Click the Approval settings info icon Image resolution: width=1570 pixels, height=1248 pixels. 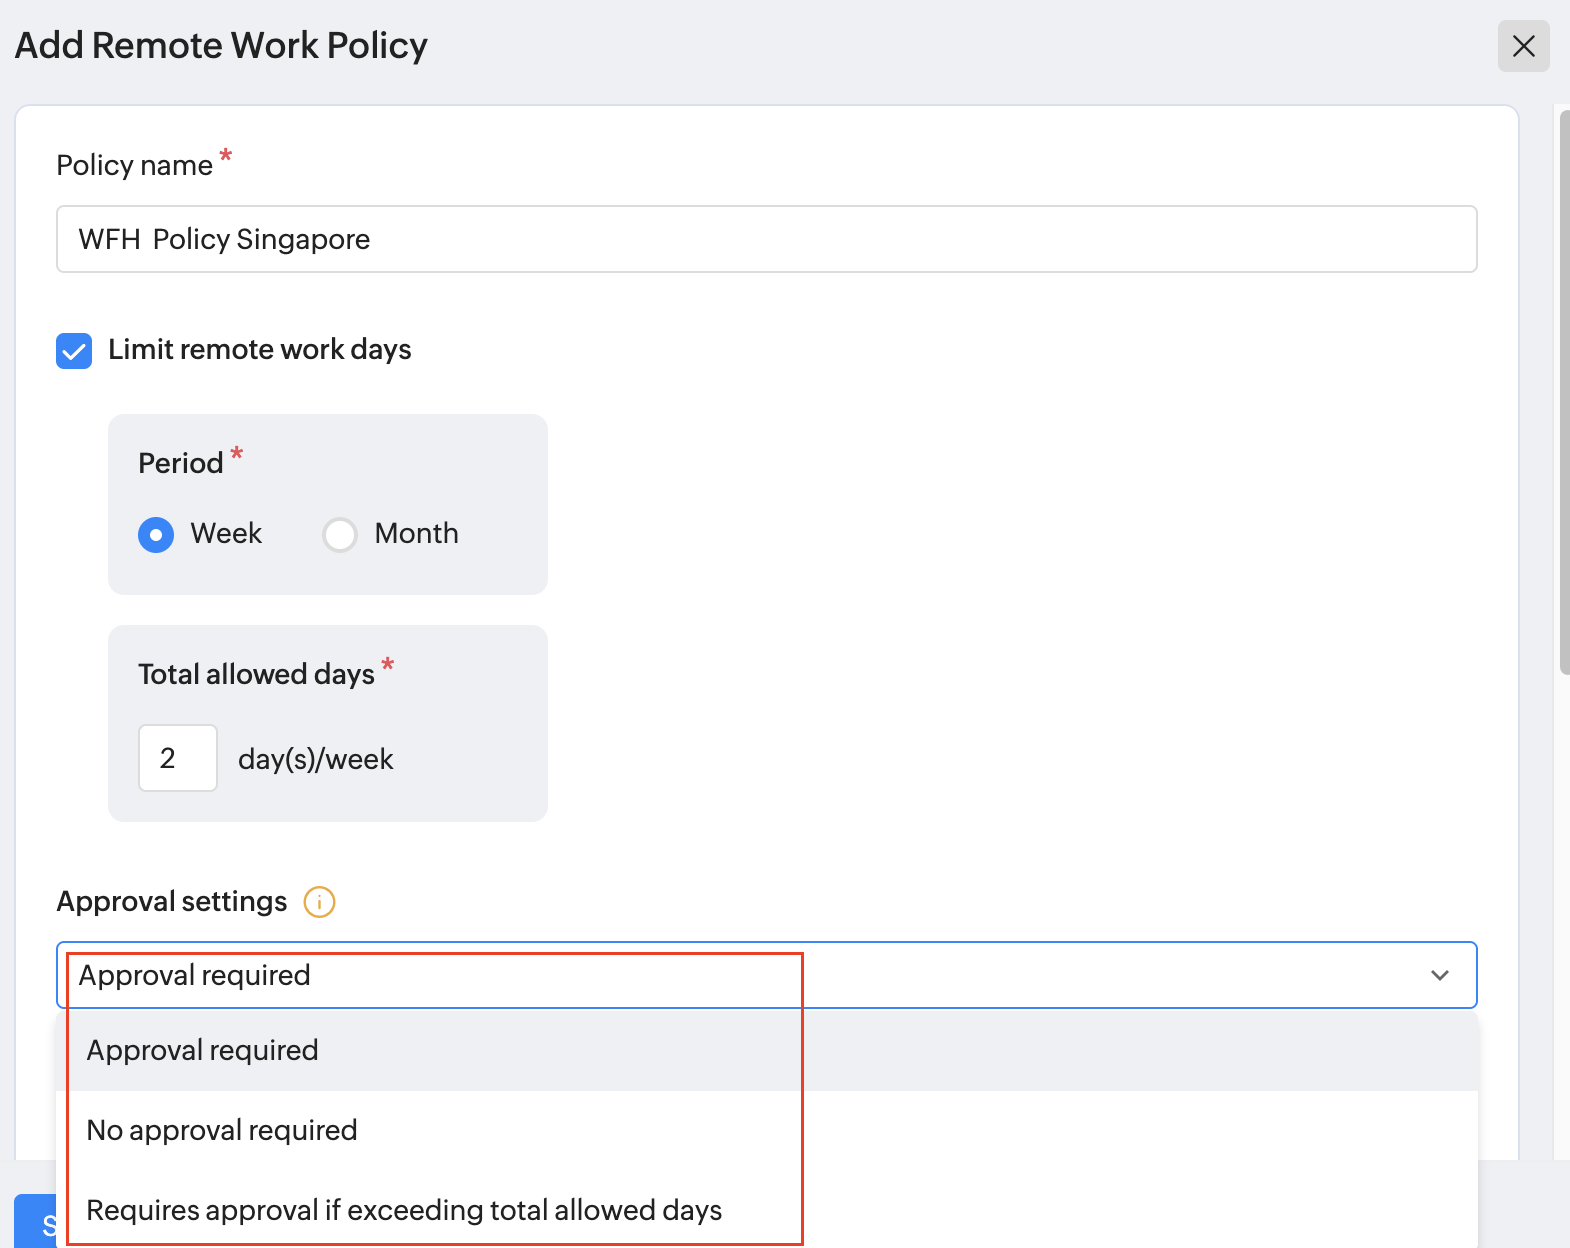click(x=319, y=902)
